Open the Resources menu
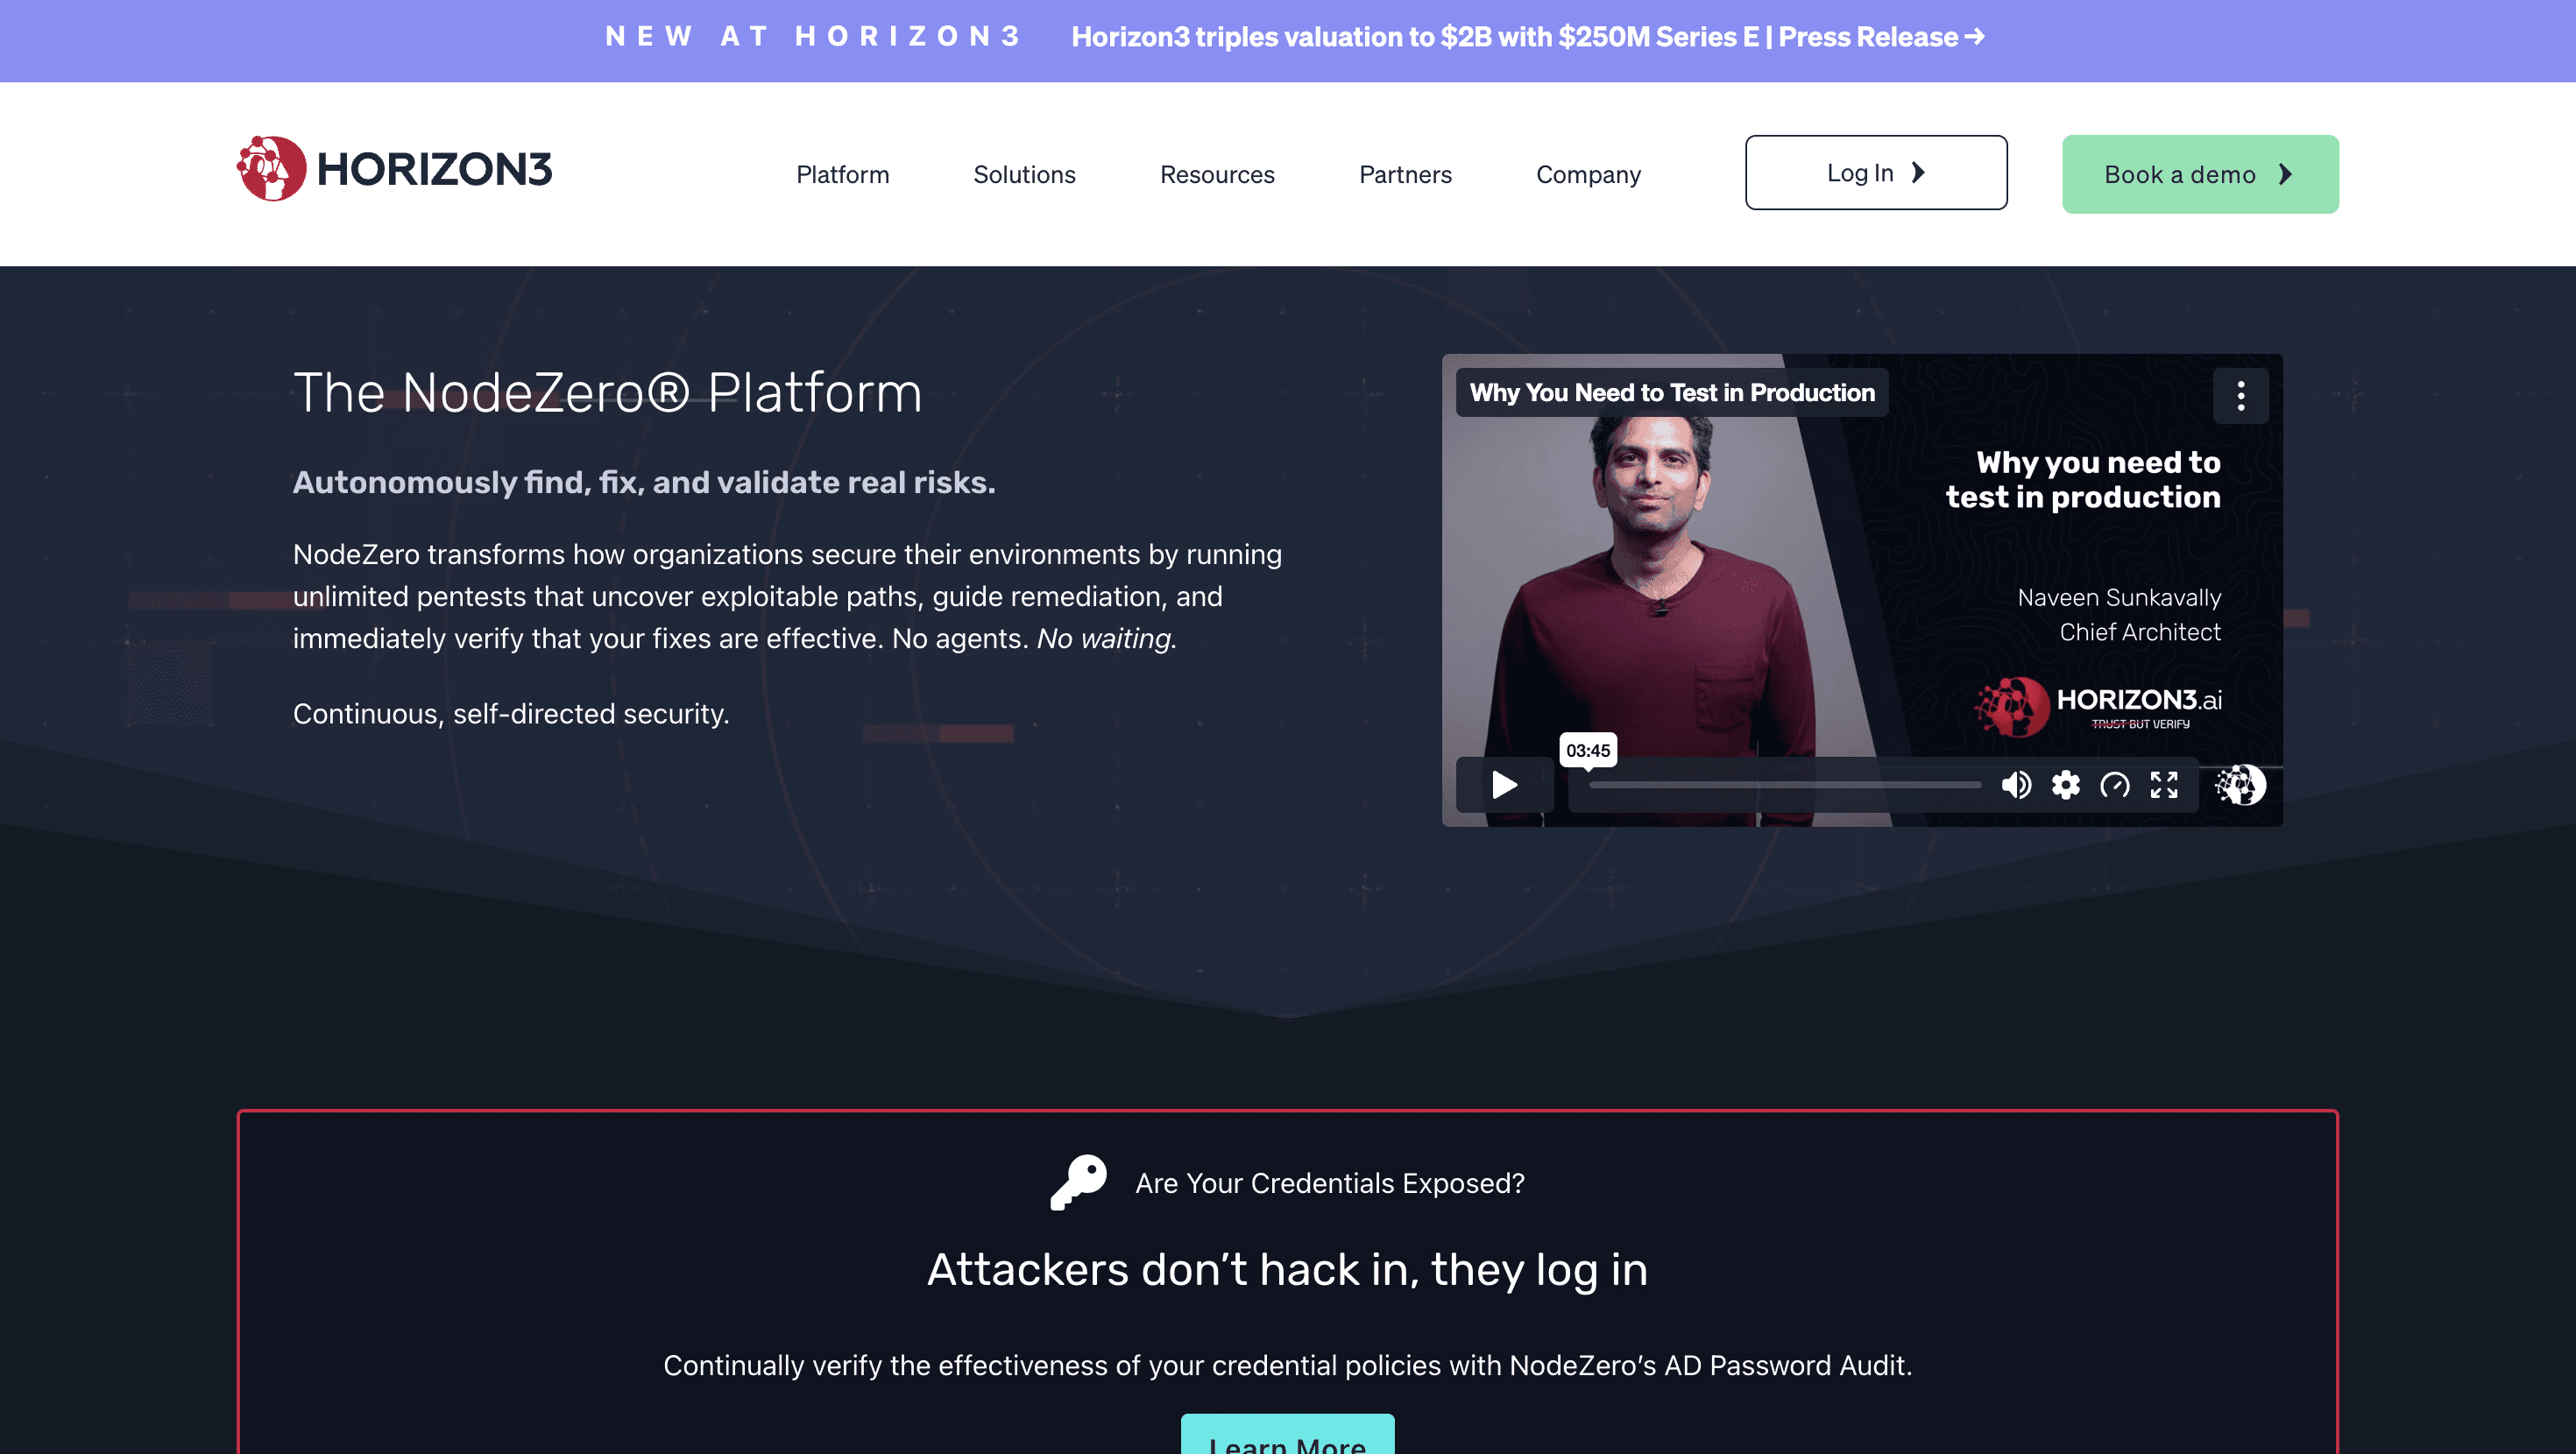 pyautogui.click(x=1217, y=174)
